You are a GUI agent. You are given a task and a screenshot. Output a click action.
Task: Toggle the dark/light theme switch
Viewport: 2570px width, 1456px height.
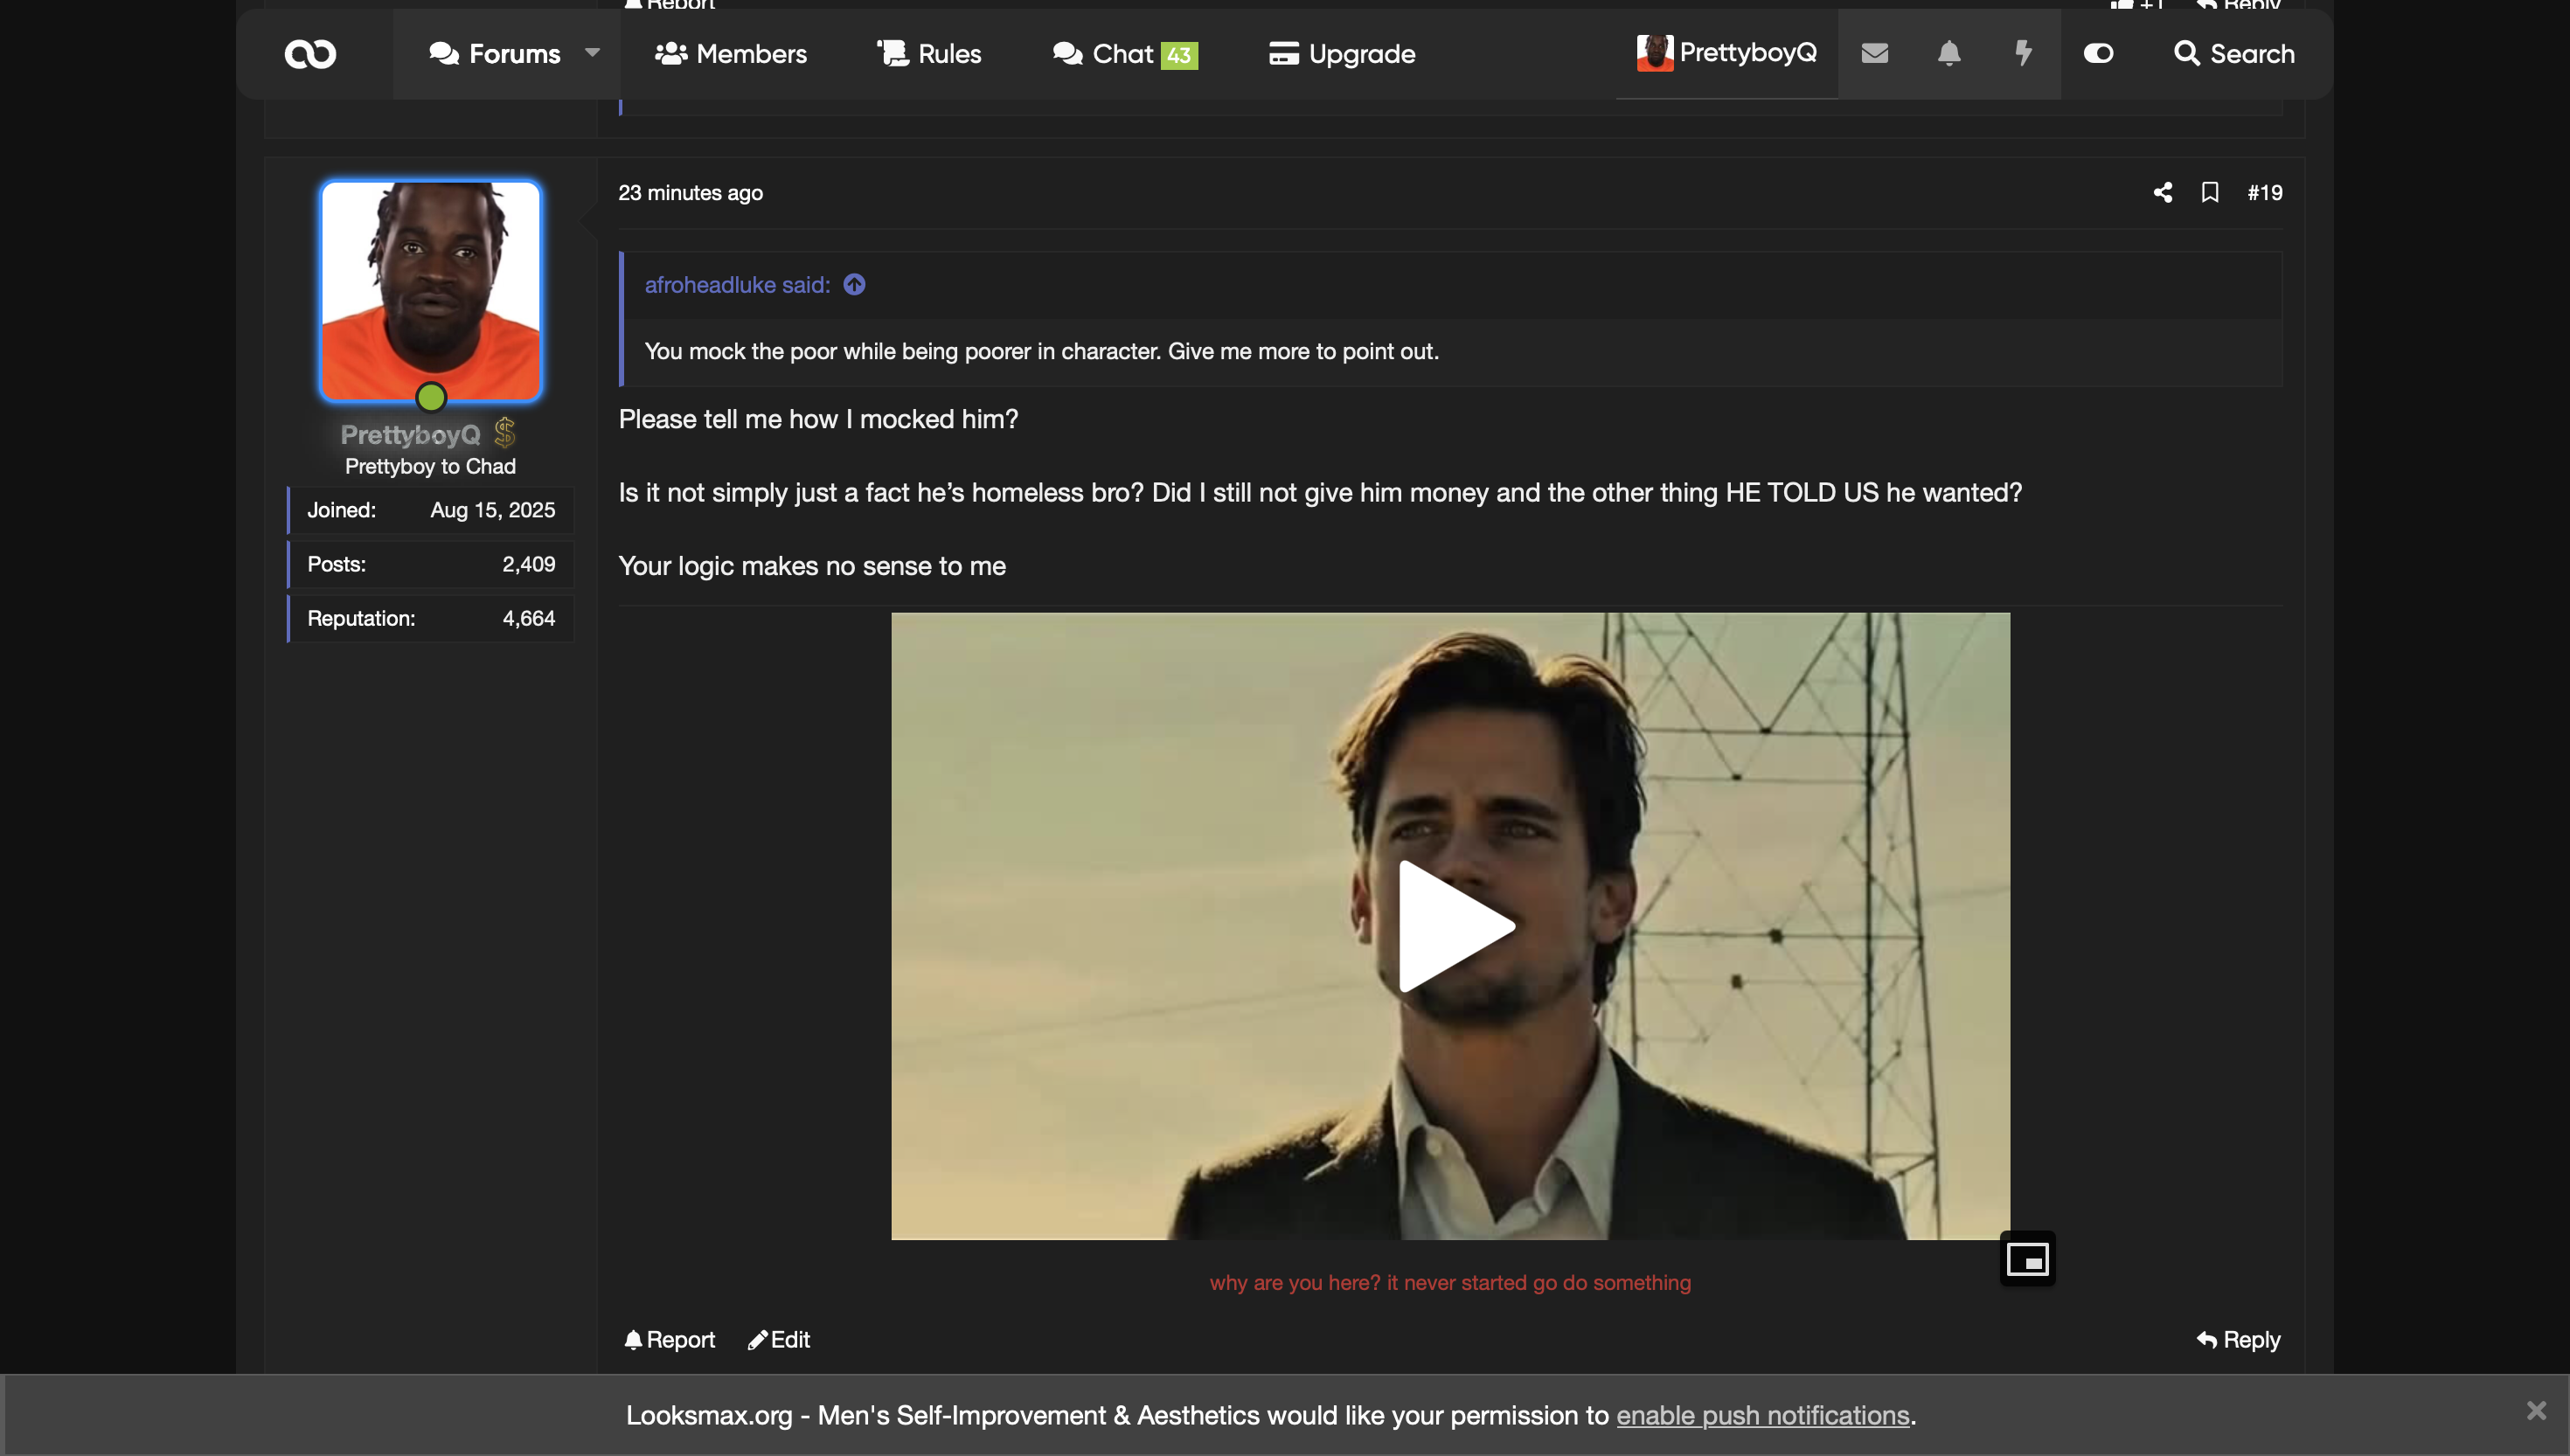coord(2098,54)
